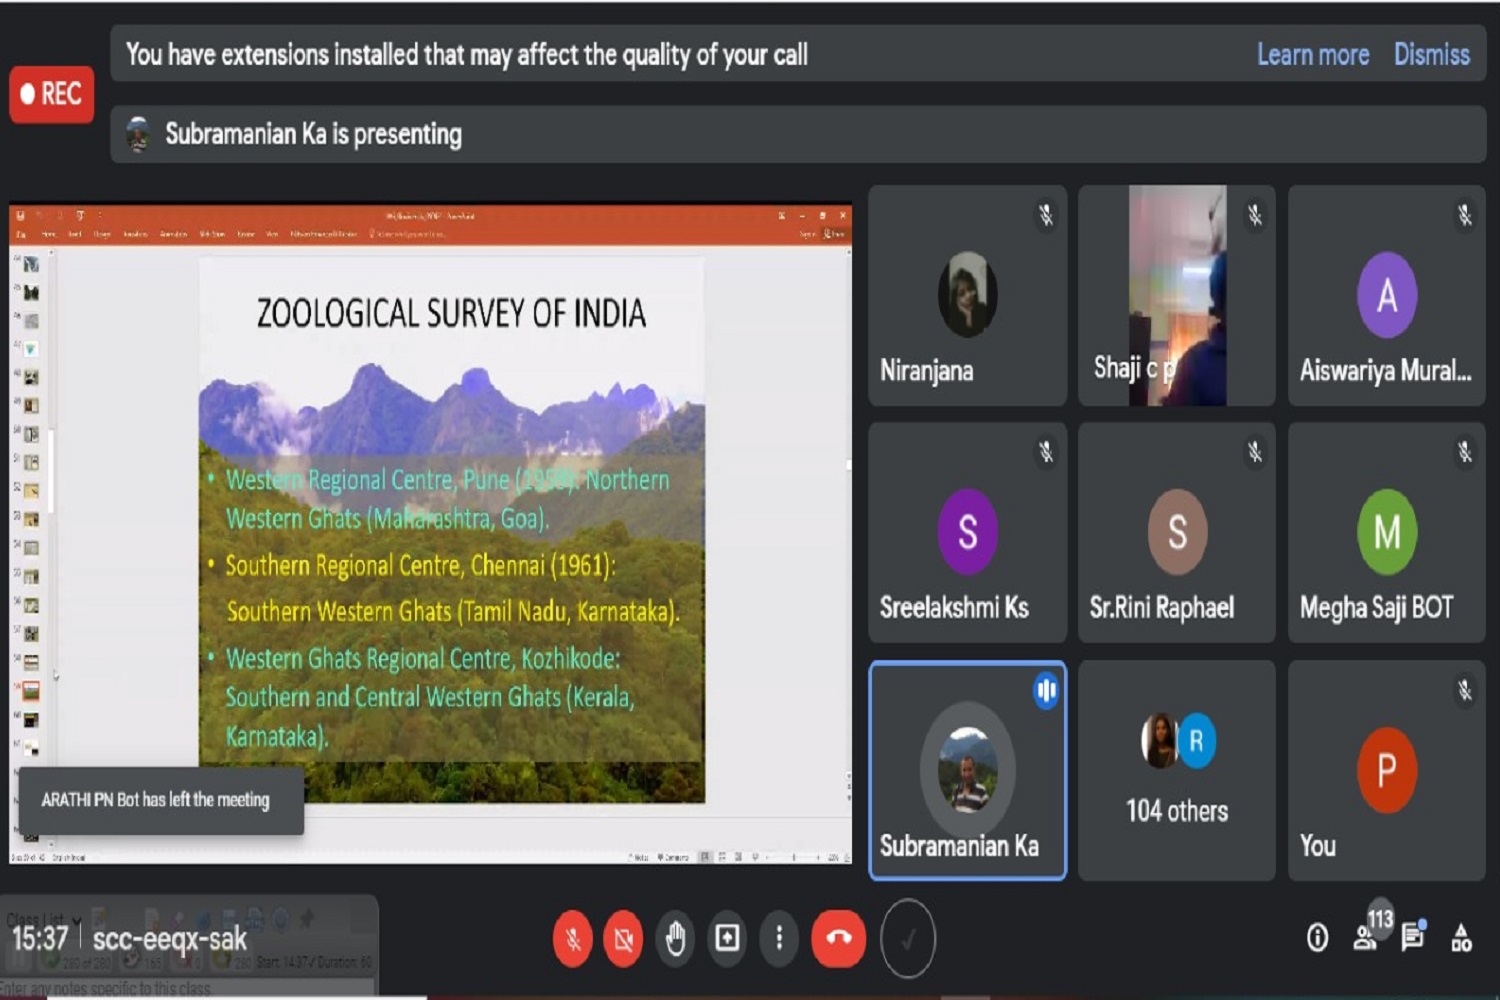The image size is (1500, 1000).
Task: Show everyone via the people icon with 113 badge
Action: coord(1366,937)
